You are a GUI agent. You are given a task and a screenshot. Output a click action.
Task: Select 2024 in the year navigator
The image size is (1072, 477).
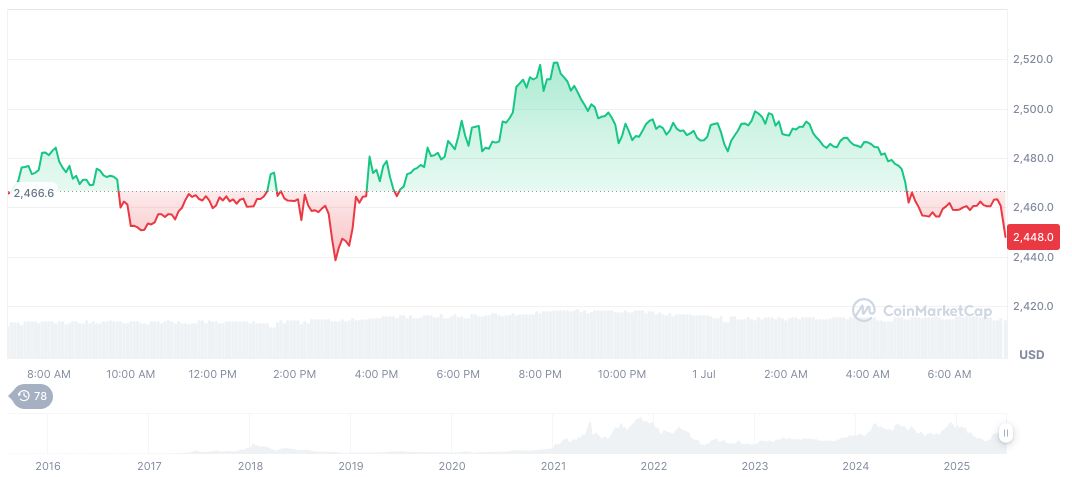click(x=856, y=466)
